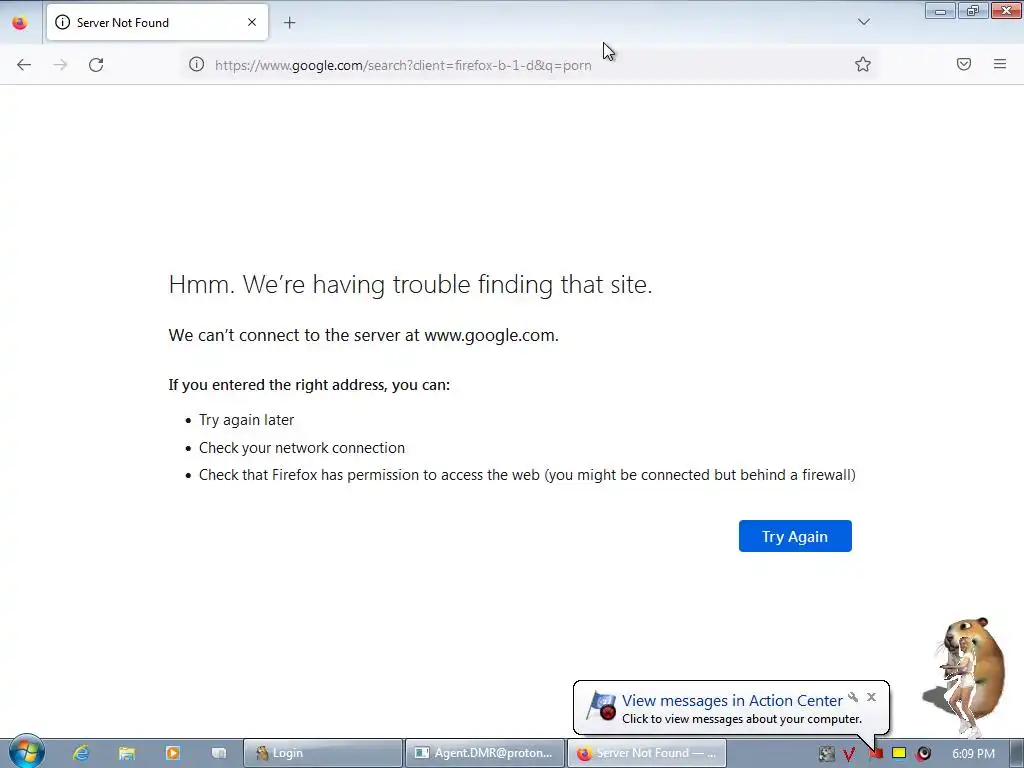Click the show desktop strip beside the clock
Screen dimensions: 1024x768
(1017, 753)
